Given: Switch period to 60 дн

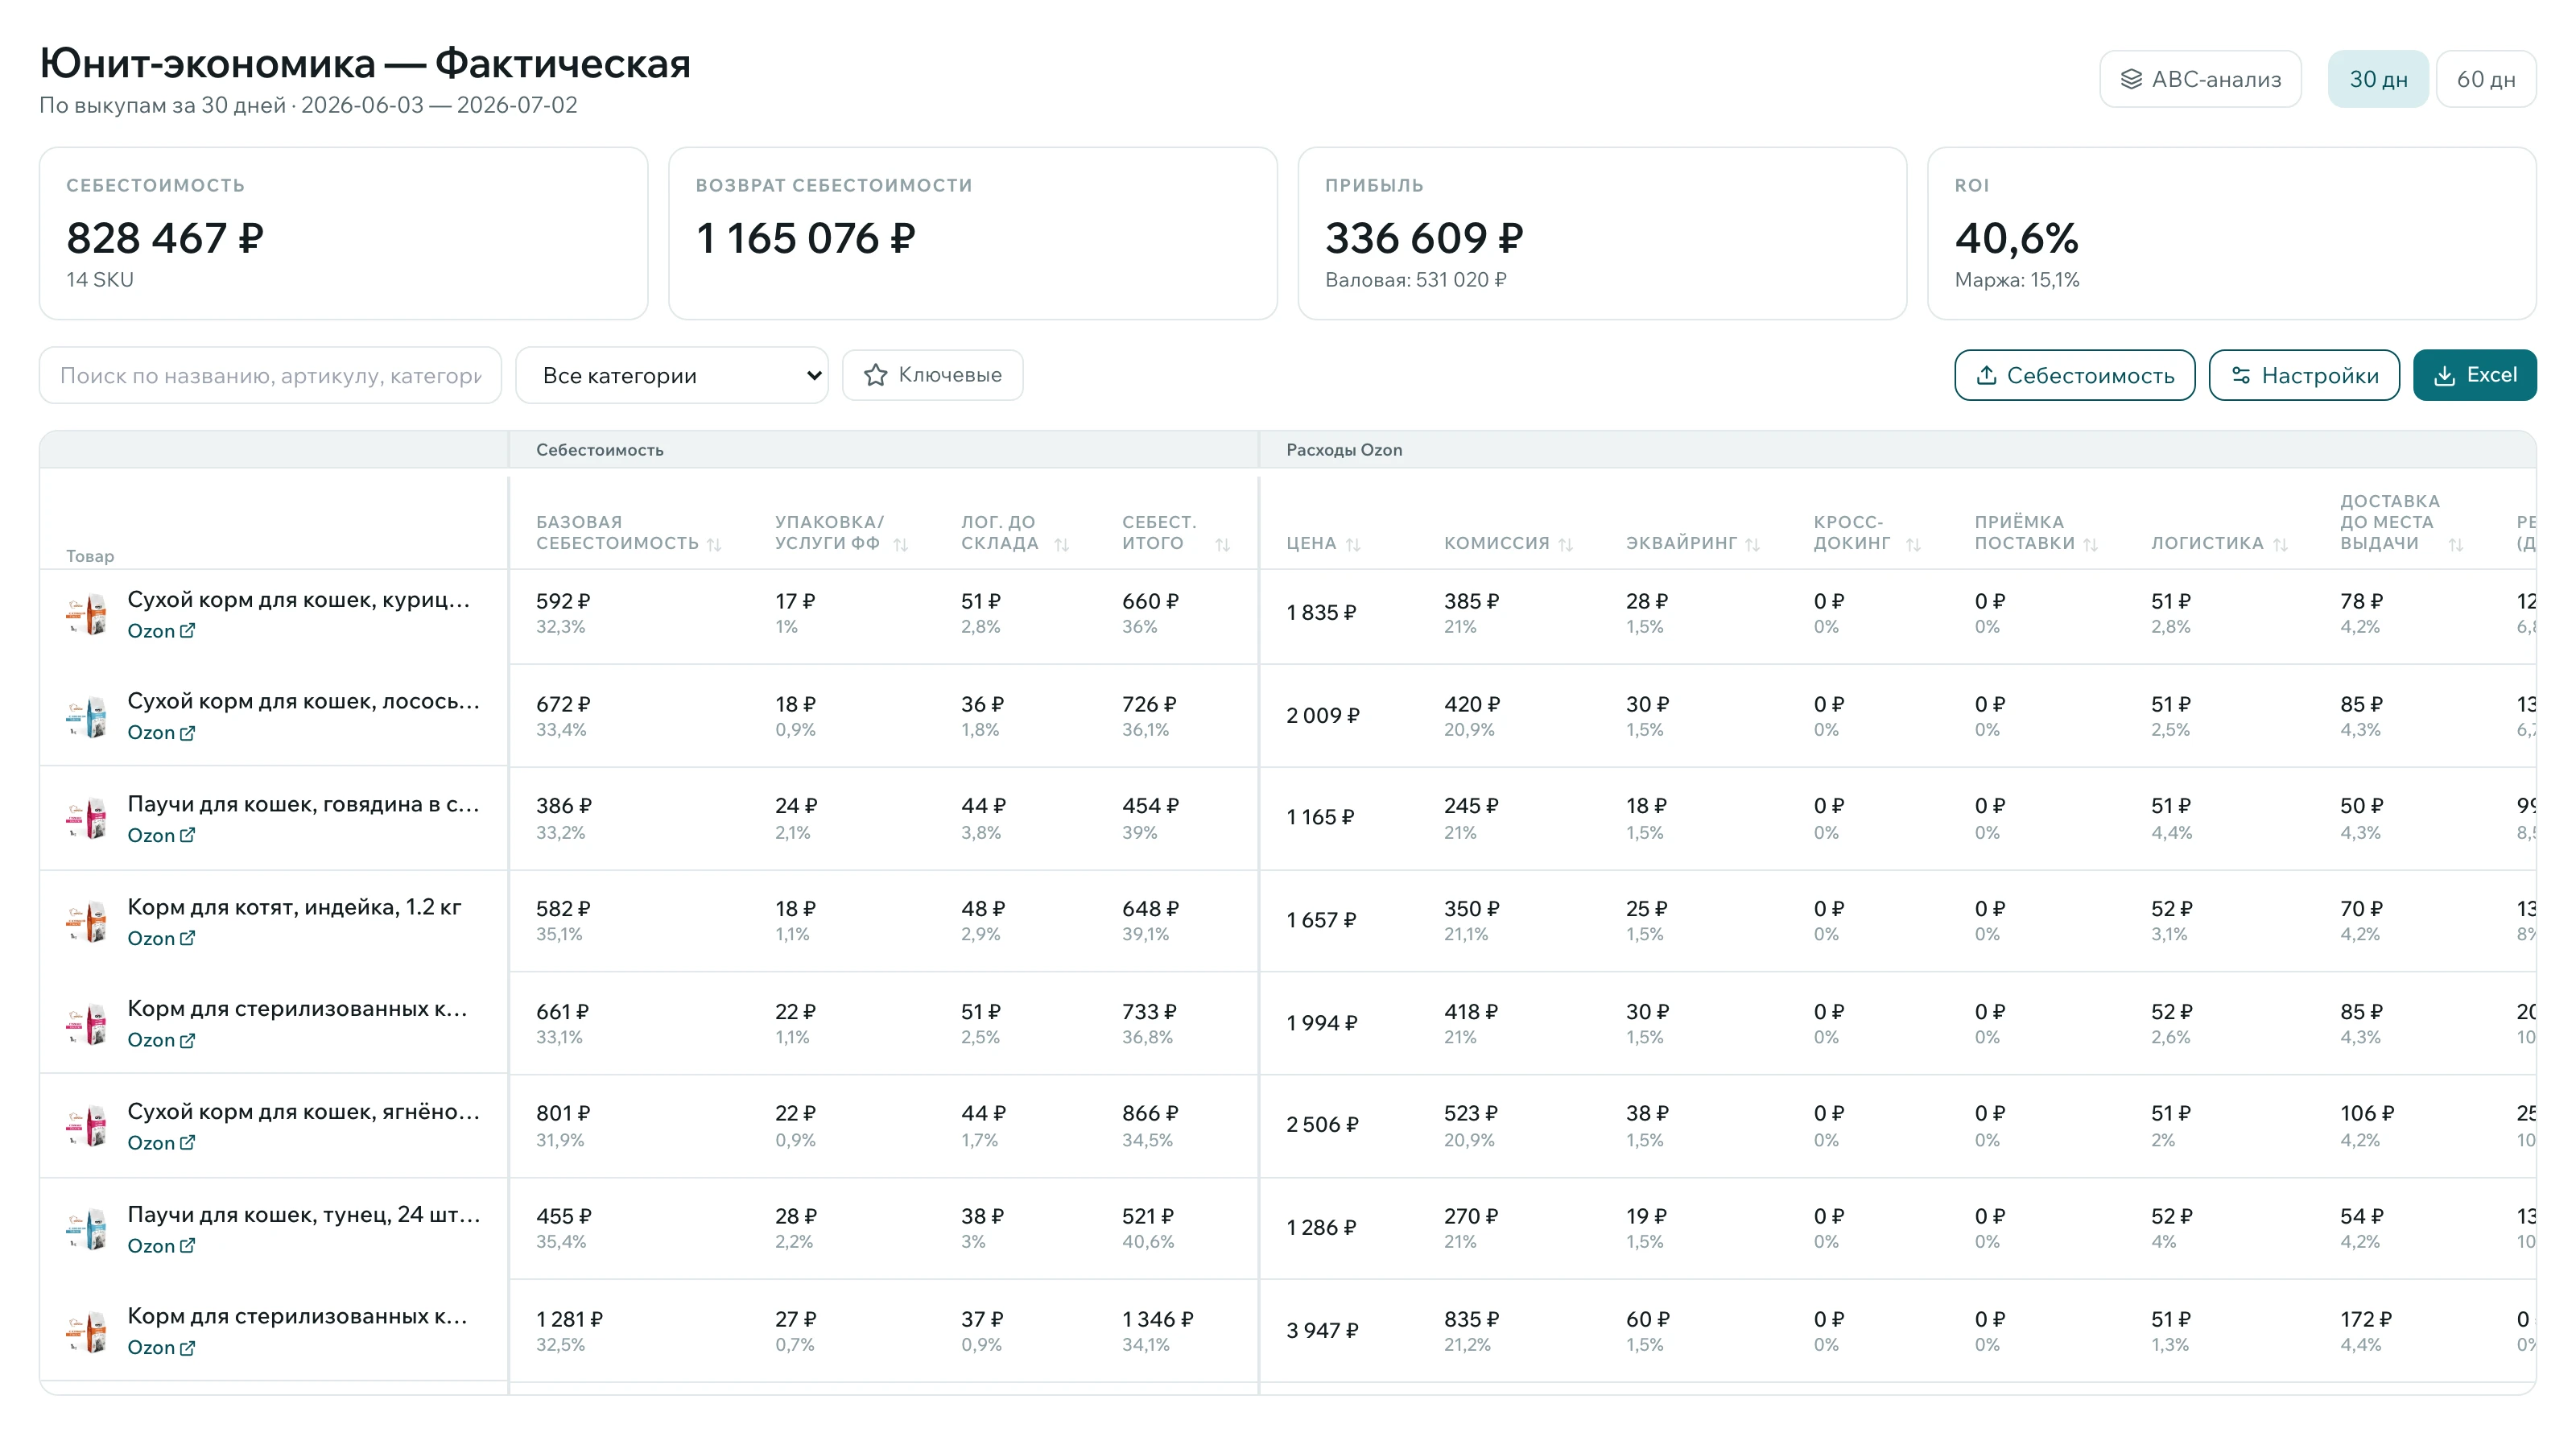Looking at the screenshot, I should pyautogui.click(x=2486, y=79).
